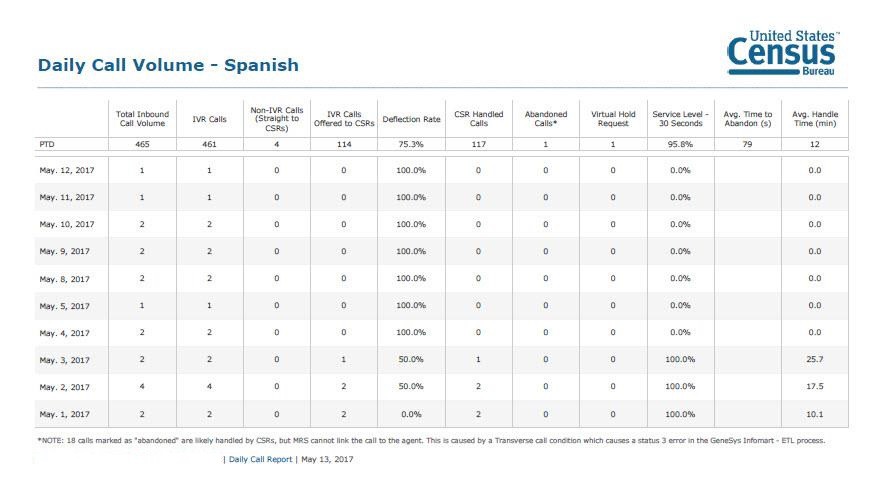The image size is (888, 492).
Task: Select the Service Level - 30 Seconds header
Action: [680, 119]
